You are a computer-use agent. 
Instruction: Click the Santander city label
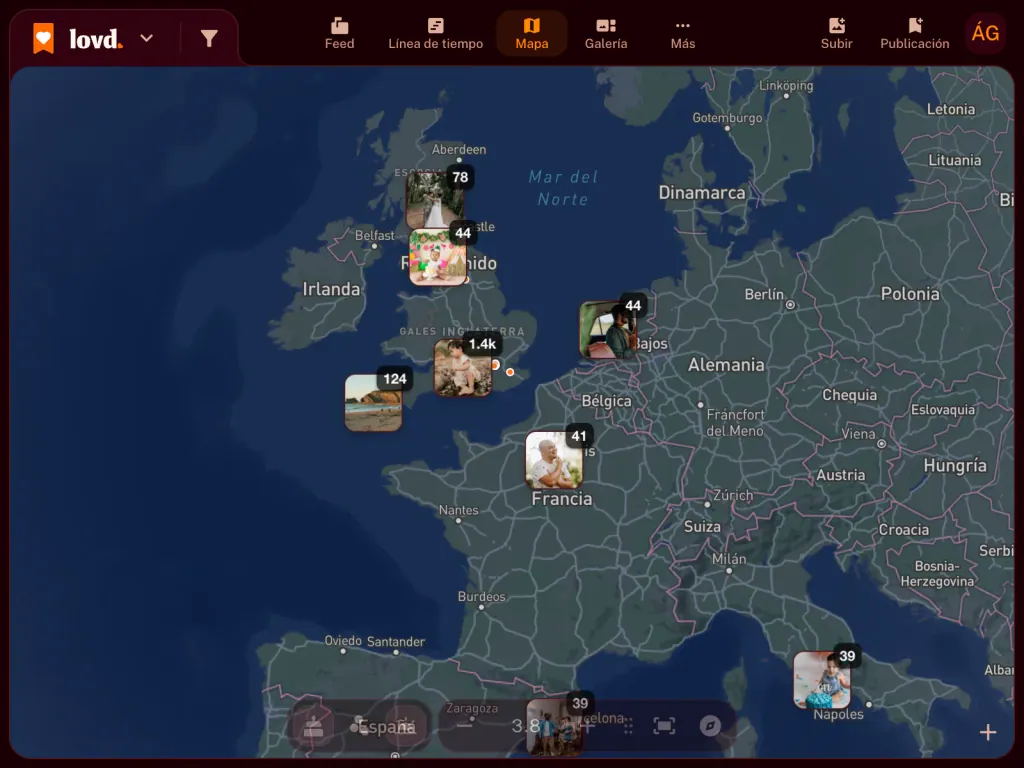(x=396, y=642)
